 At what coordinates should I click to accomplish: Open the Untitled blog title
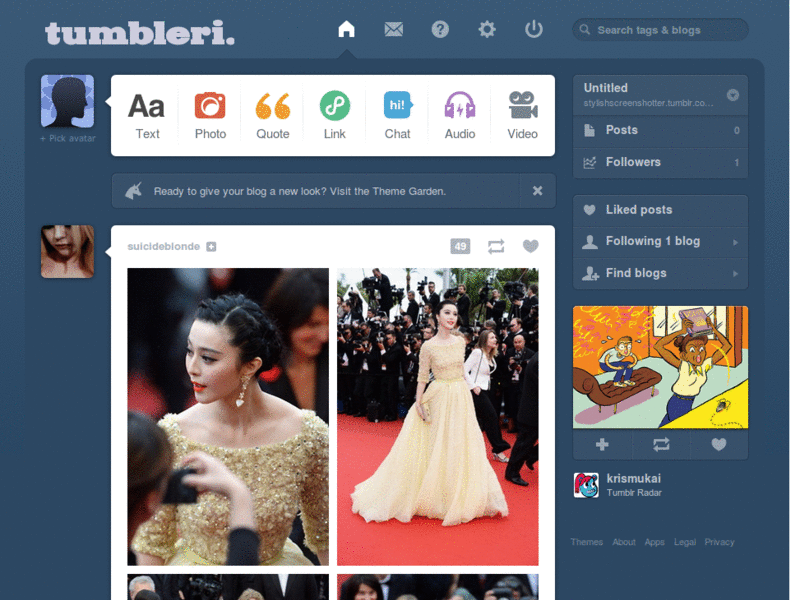(x=606, y=88)
